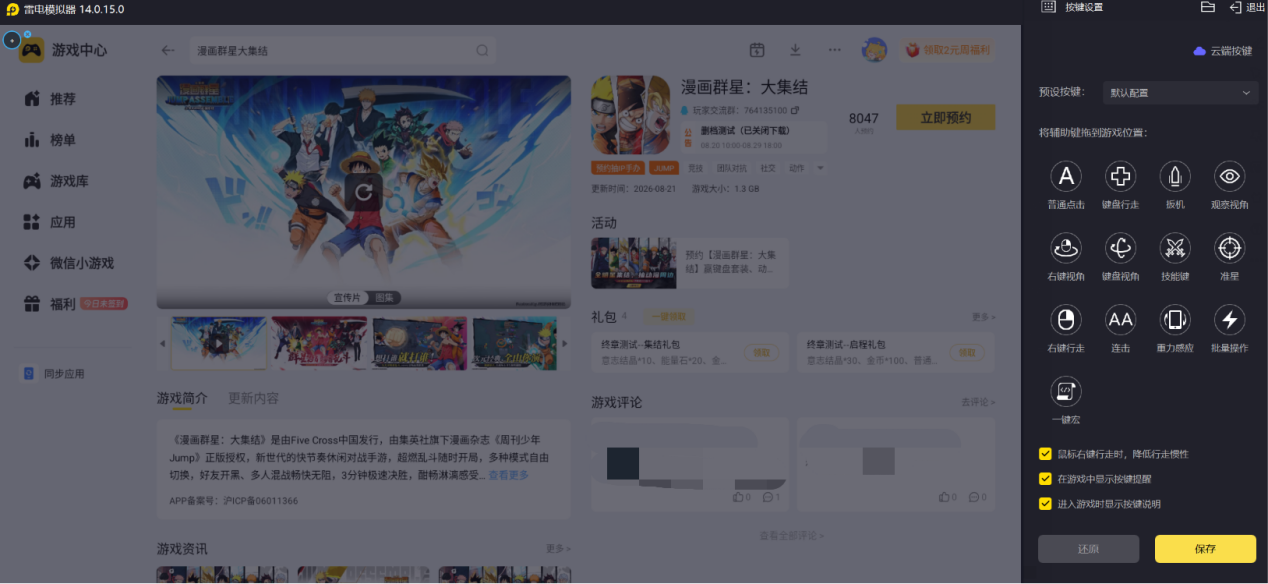Open the folder icon in key settings header
This screenshot has width=1268, height=584.
click(1207, 7)
